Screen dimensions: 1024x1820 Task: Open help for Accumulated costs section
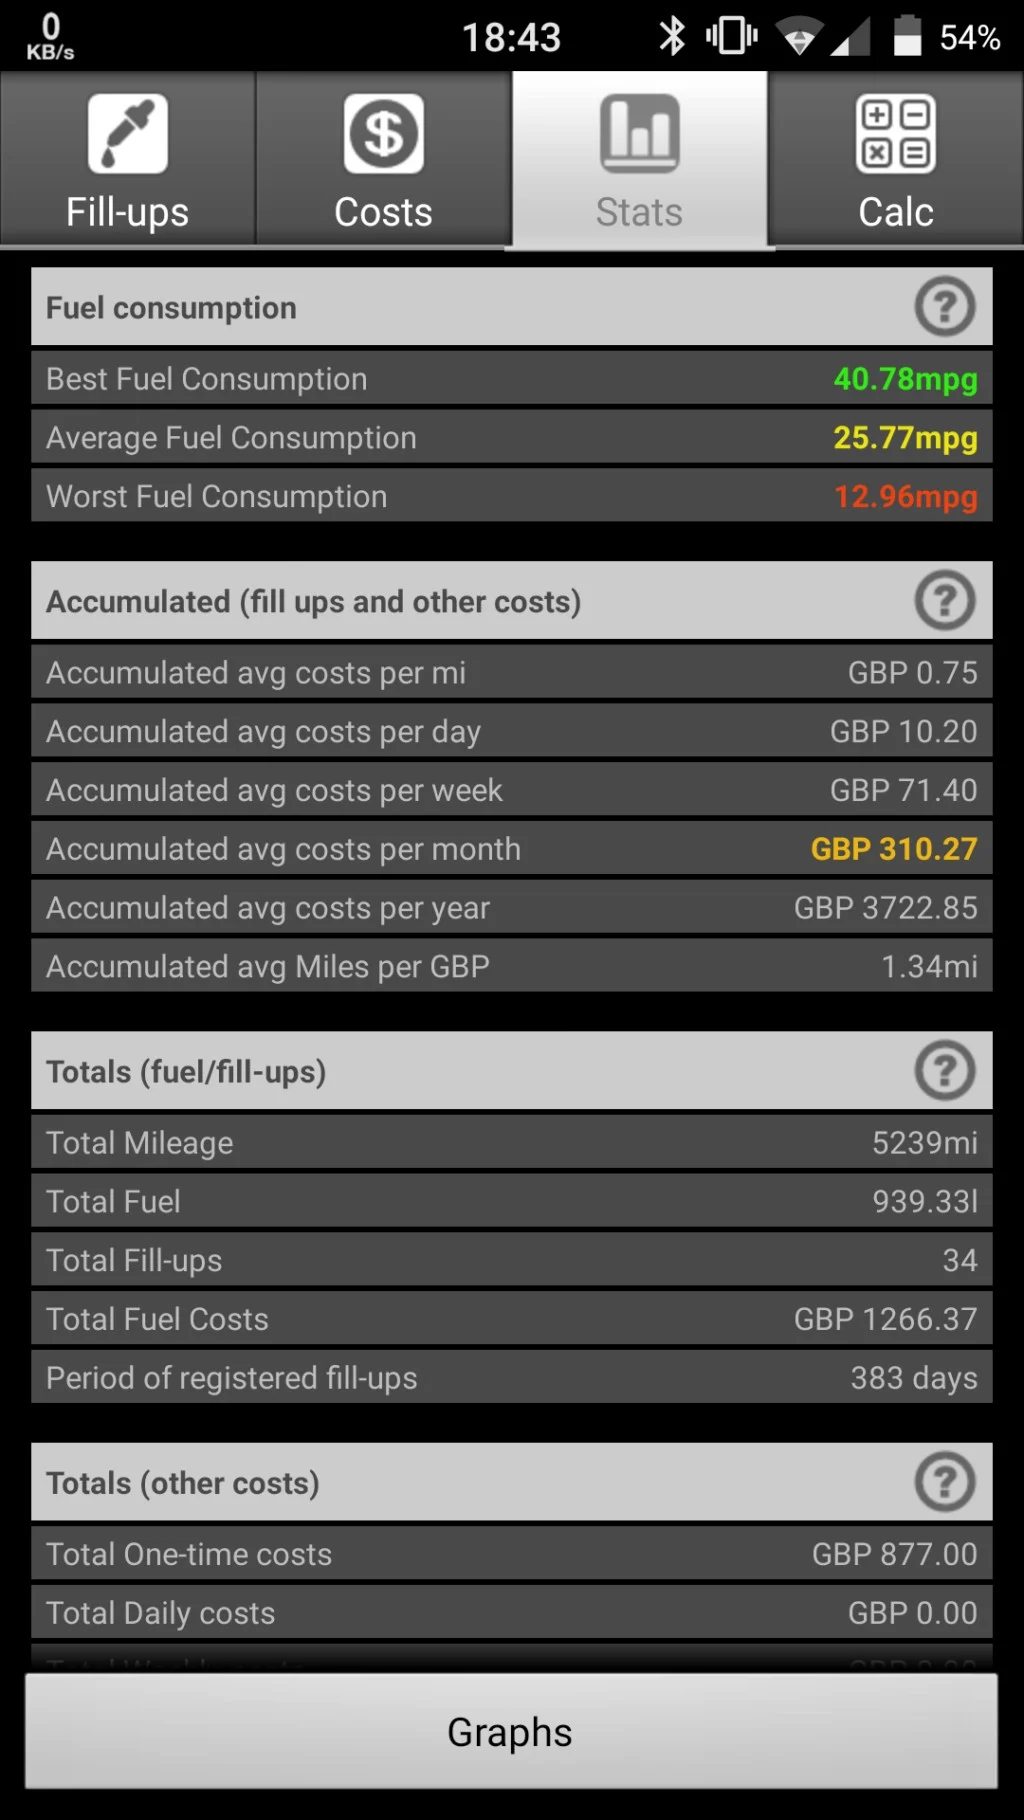point(944,601)
